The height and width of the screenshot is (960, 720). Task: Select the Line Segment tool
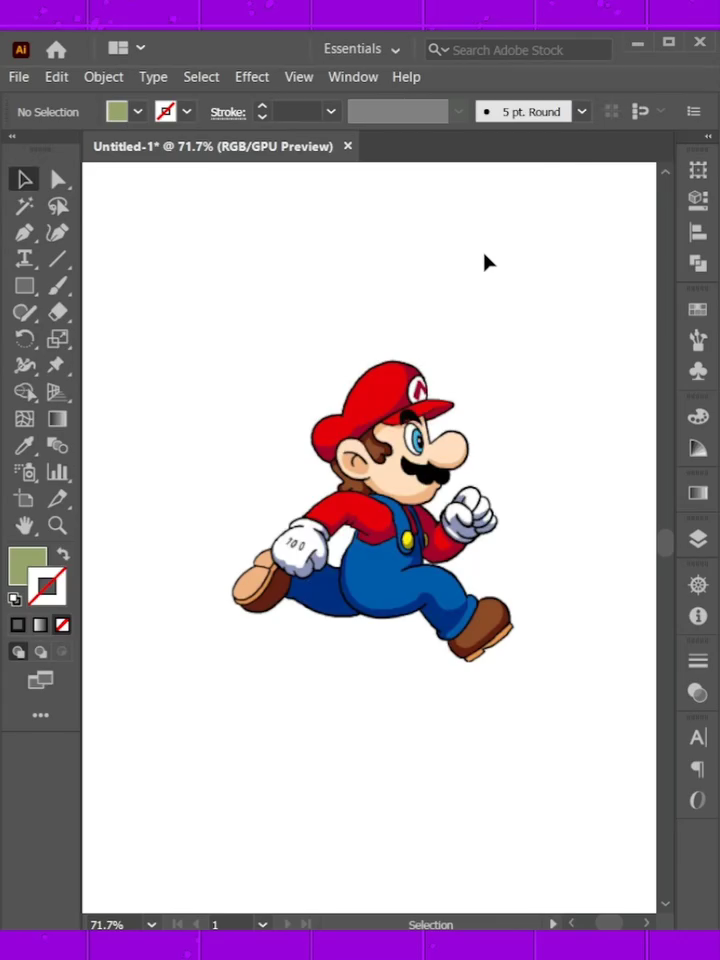point(58,259)
